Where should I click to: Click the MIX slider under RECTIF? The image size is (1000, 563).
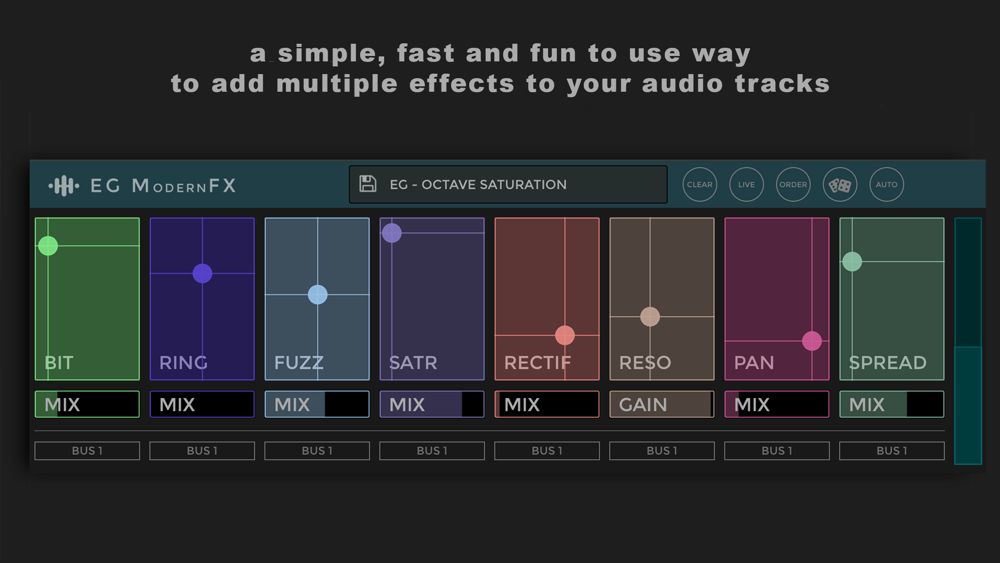click(x=547, y=404)
